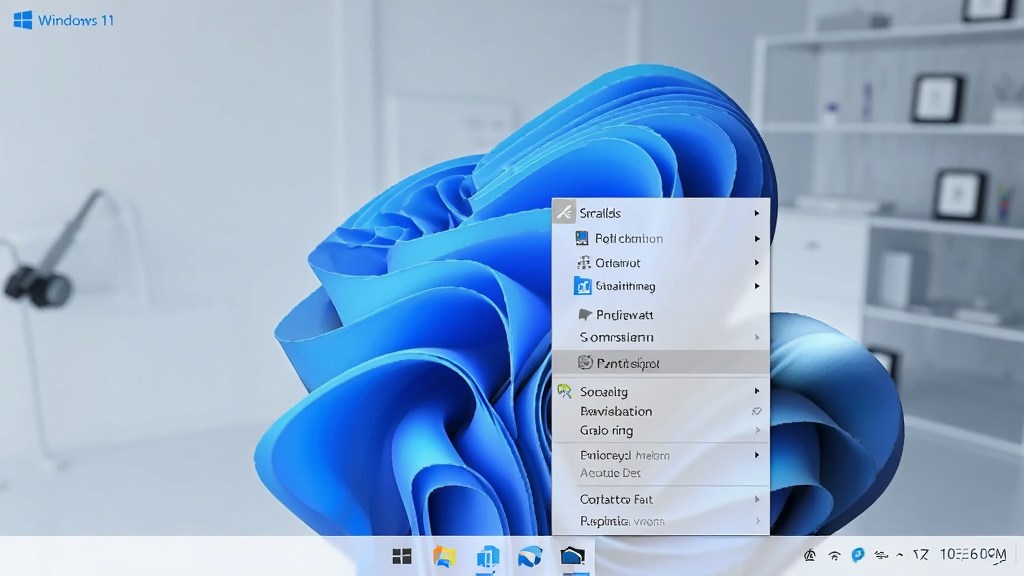
Task: Expand the Socasitg submenu arrow
Action: 757,391
